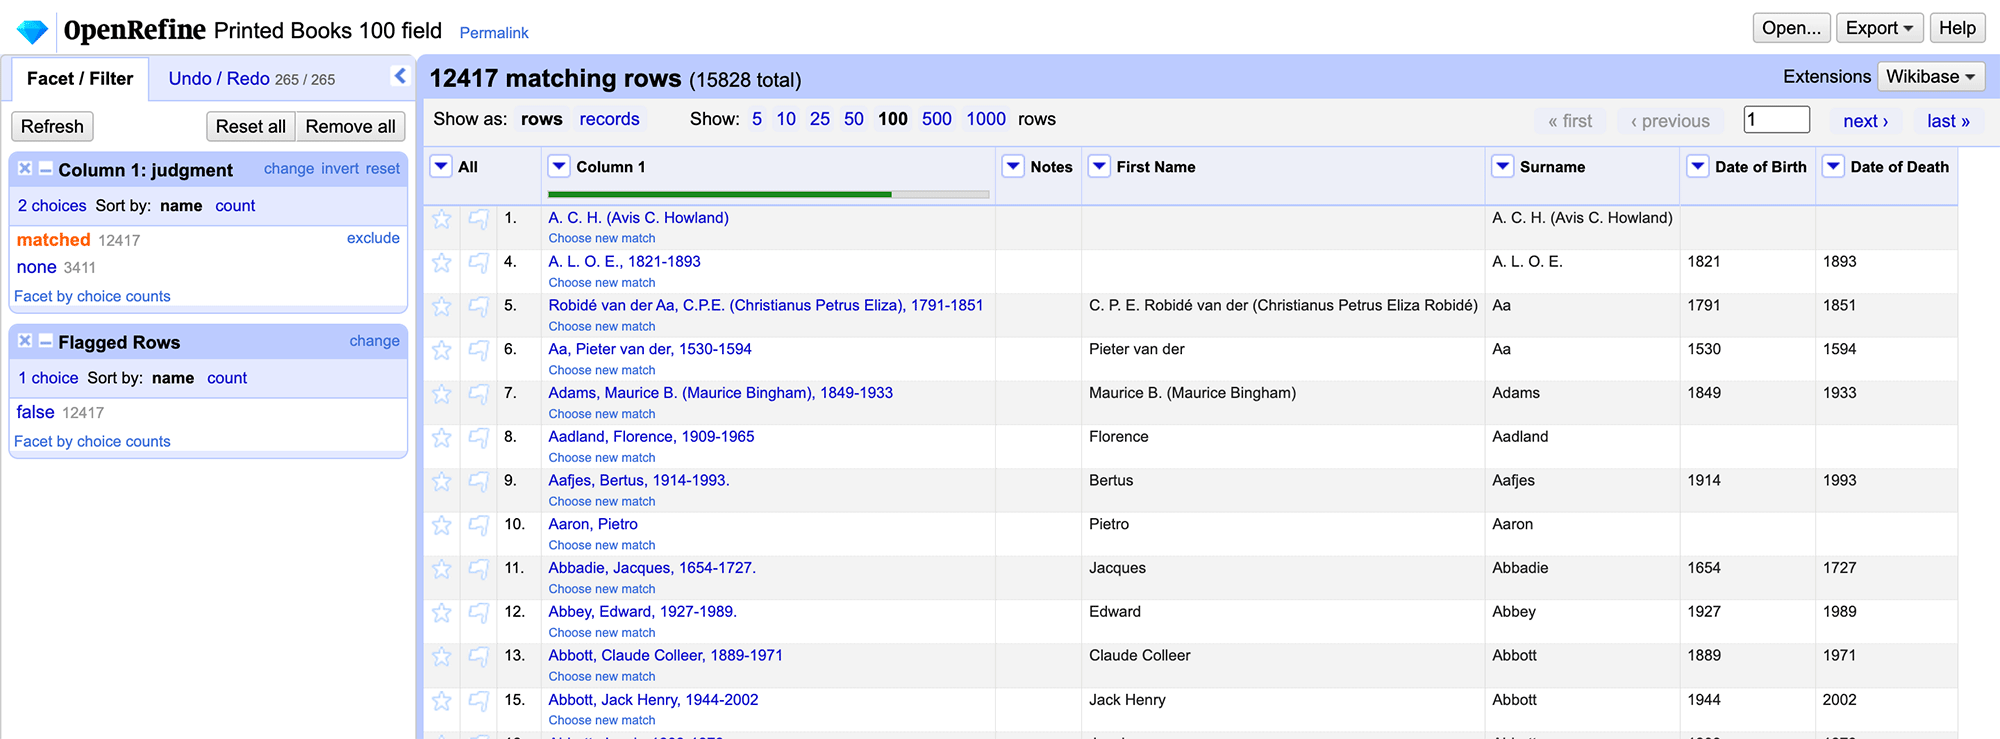Open the Column 1 dropdown menu
This screenshot has height=739, width=2000.
(559, 166)
